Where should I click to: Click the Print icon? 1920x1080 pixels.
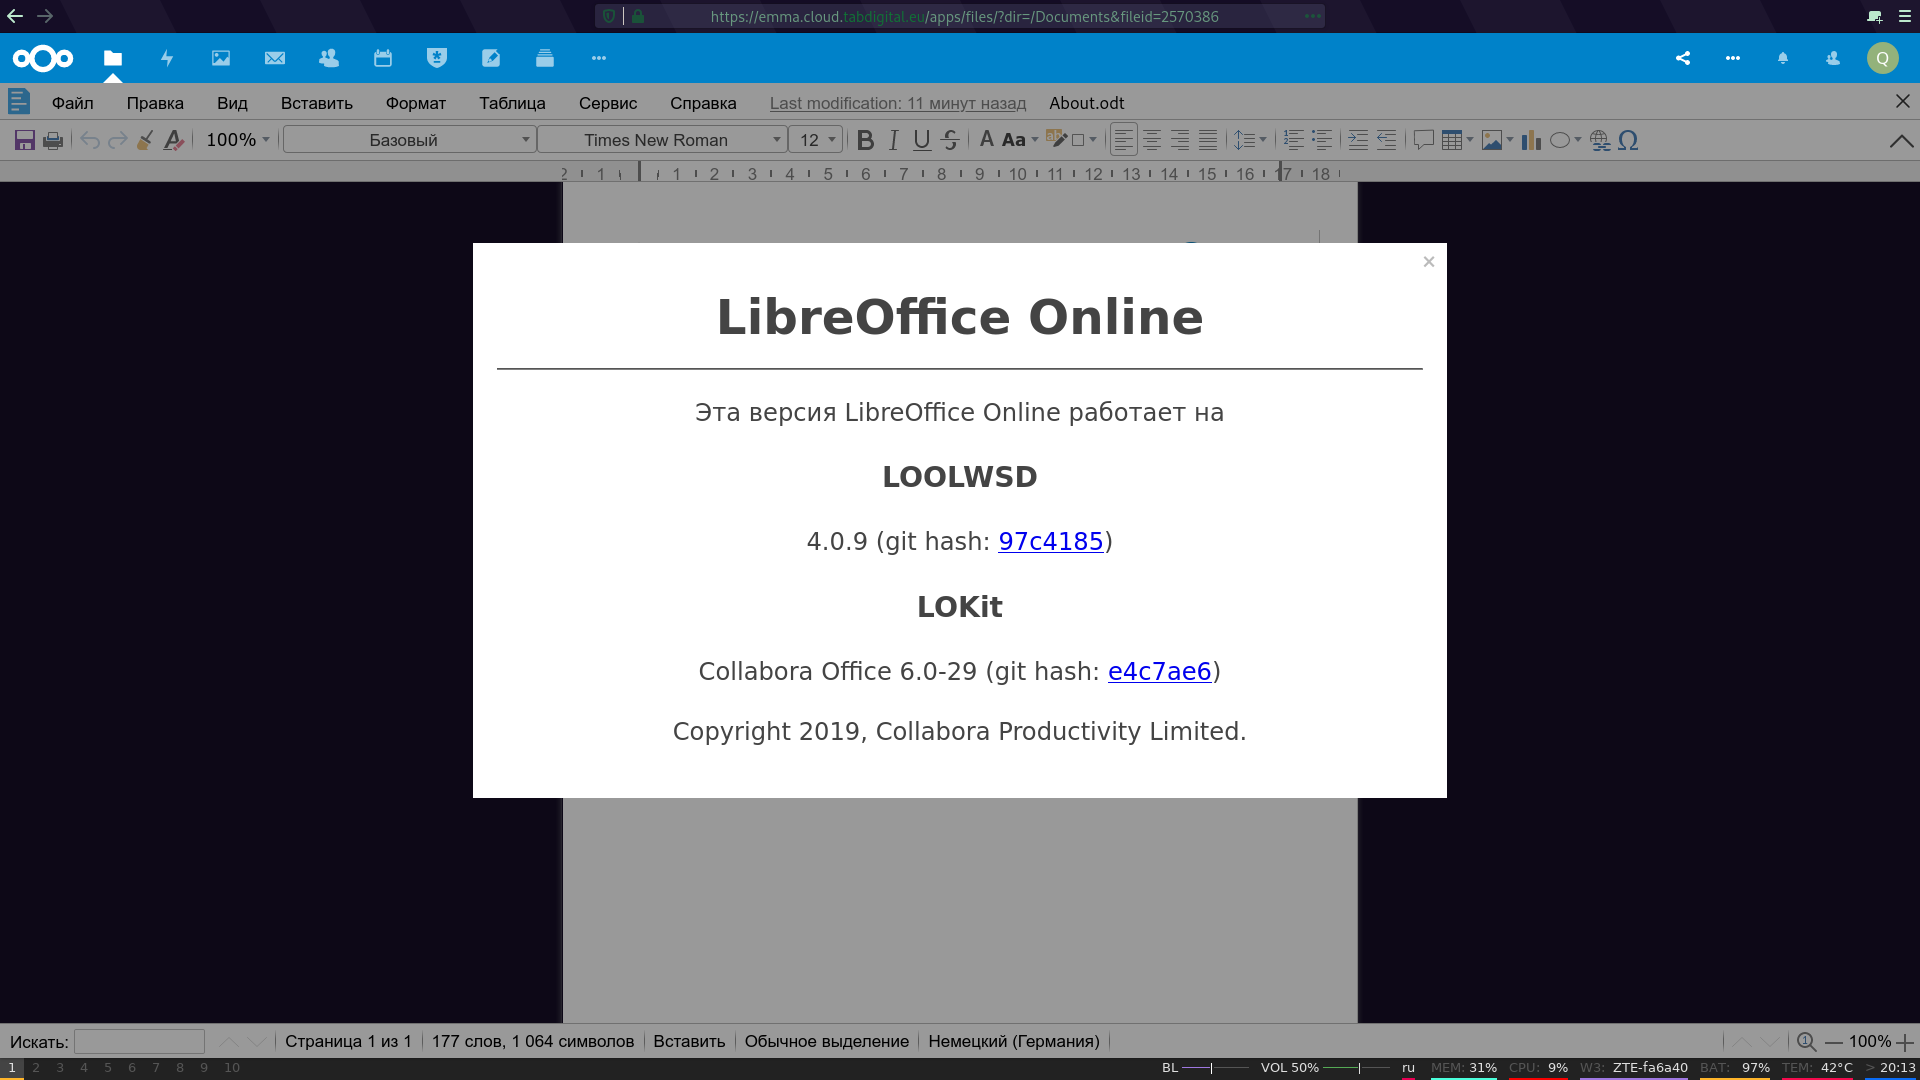(x=53, y=140)
